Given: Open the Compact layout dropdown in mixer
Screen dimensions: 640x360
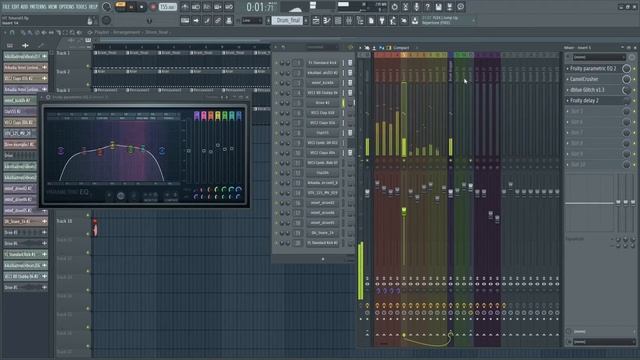Looking at the screenshot, I should tap(402, 48).
